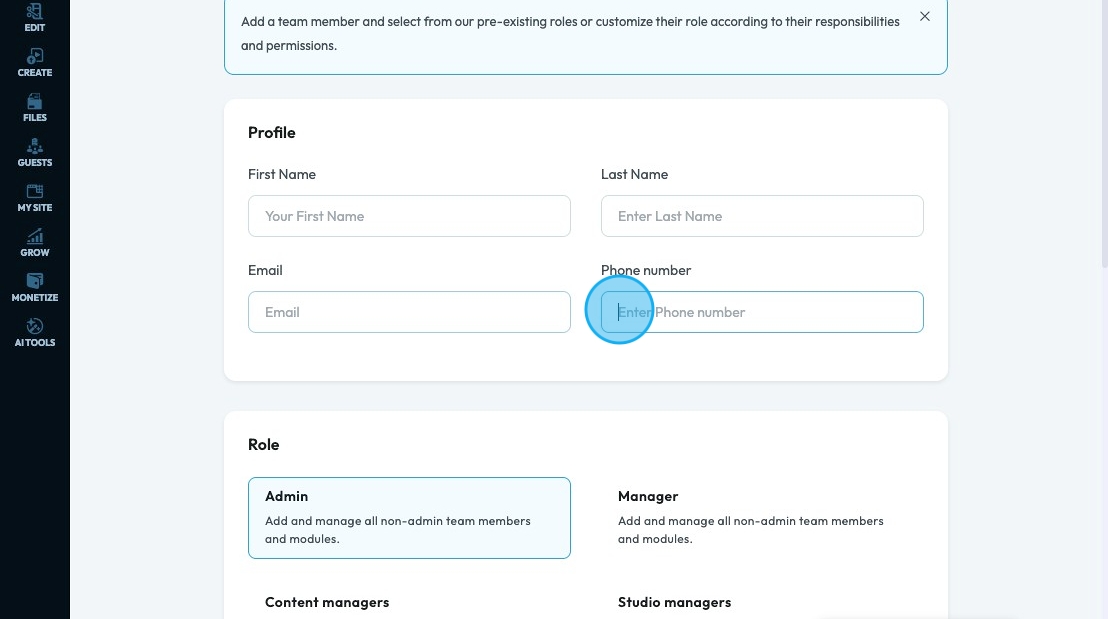Click the Admin role description text
The height and width of the screenshot is (619, 1108).
pos(398,530)
